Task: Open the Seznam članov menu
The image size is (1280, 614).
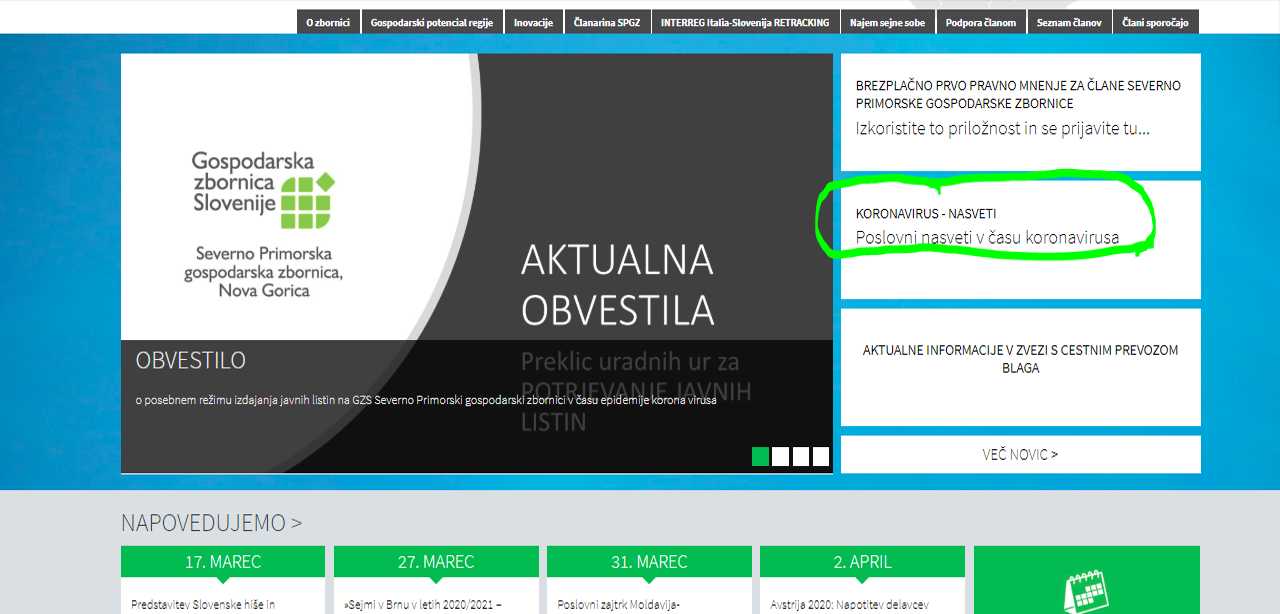Action: click(x=1069, y=21)
